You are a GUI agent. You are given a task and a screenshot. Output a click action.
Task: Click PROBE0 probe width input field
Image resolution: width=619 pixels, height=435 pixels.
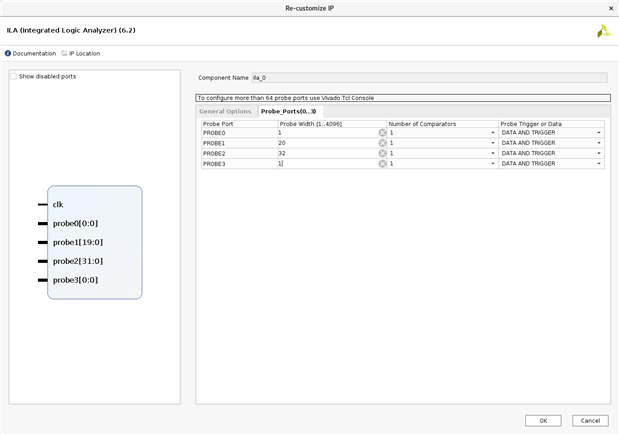coord(328,133)
